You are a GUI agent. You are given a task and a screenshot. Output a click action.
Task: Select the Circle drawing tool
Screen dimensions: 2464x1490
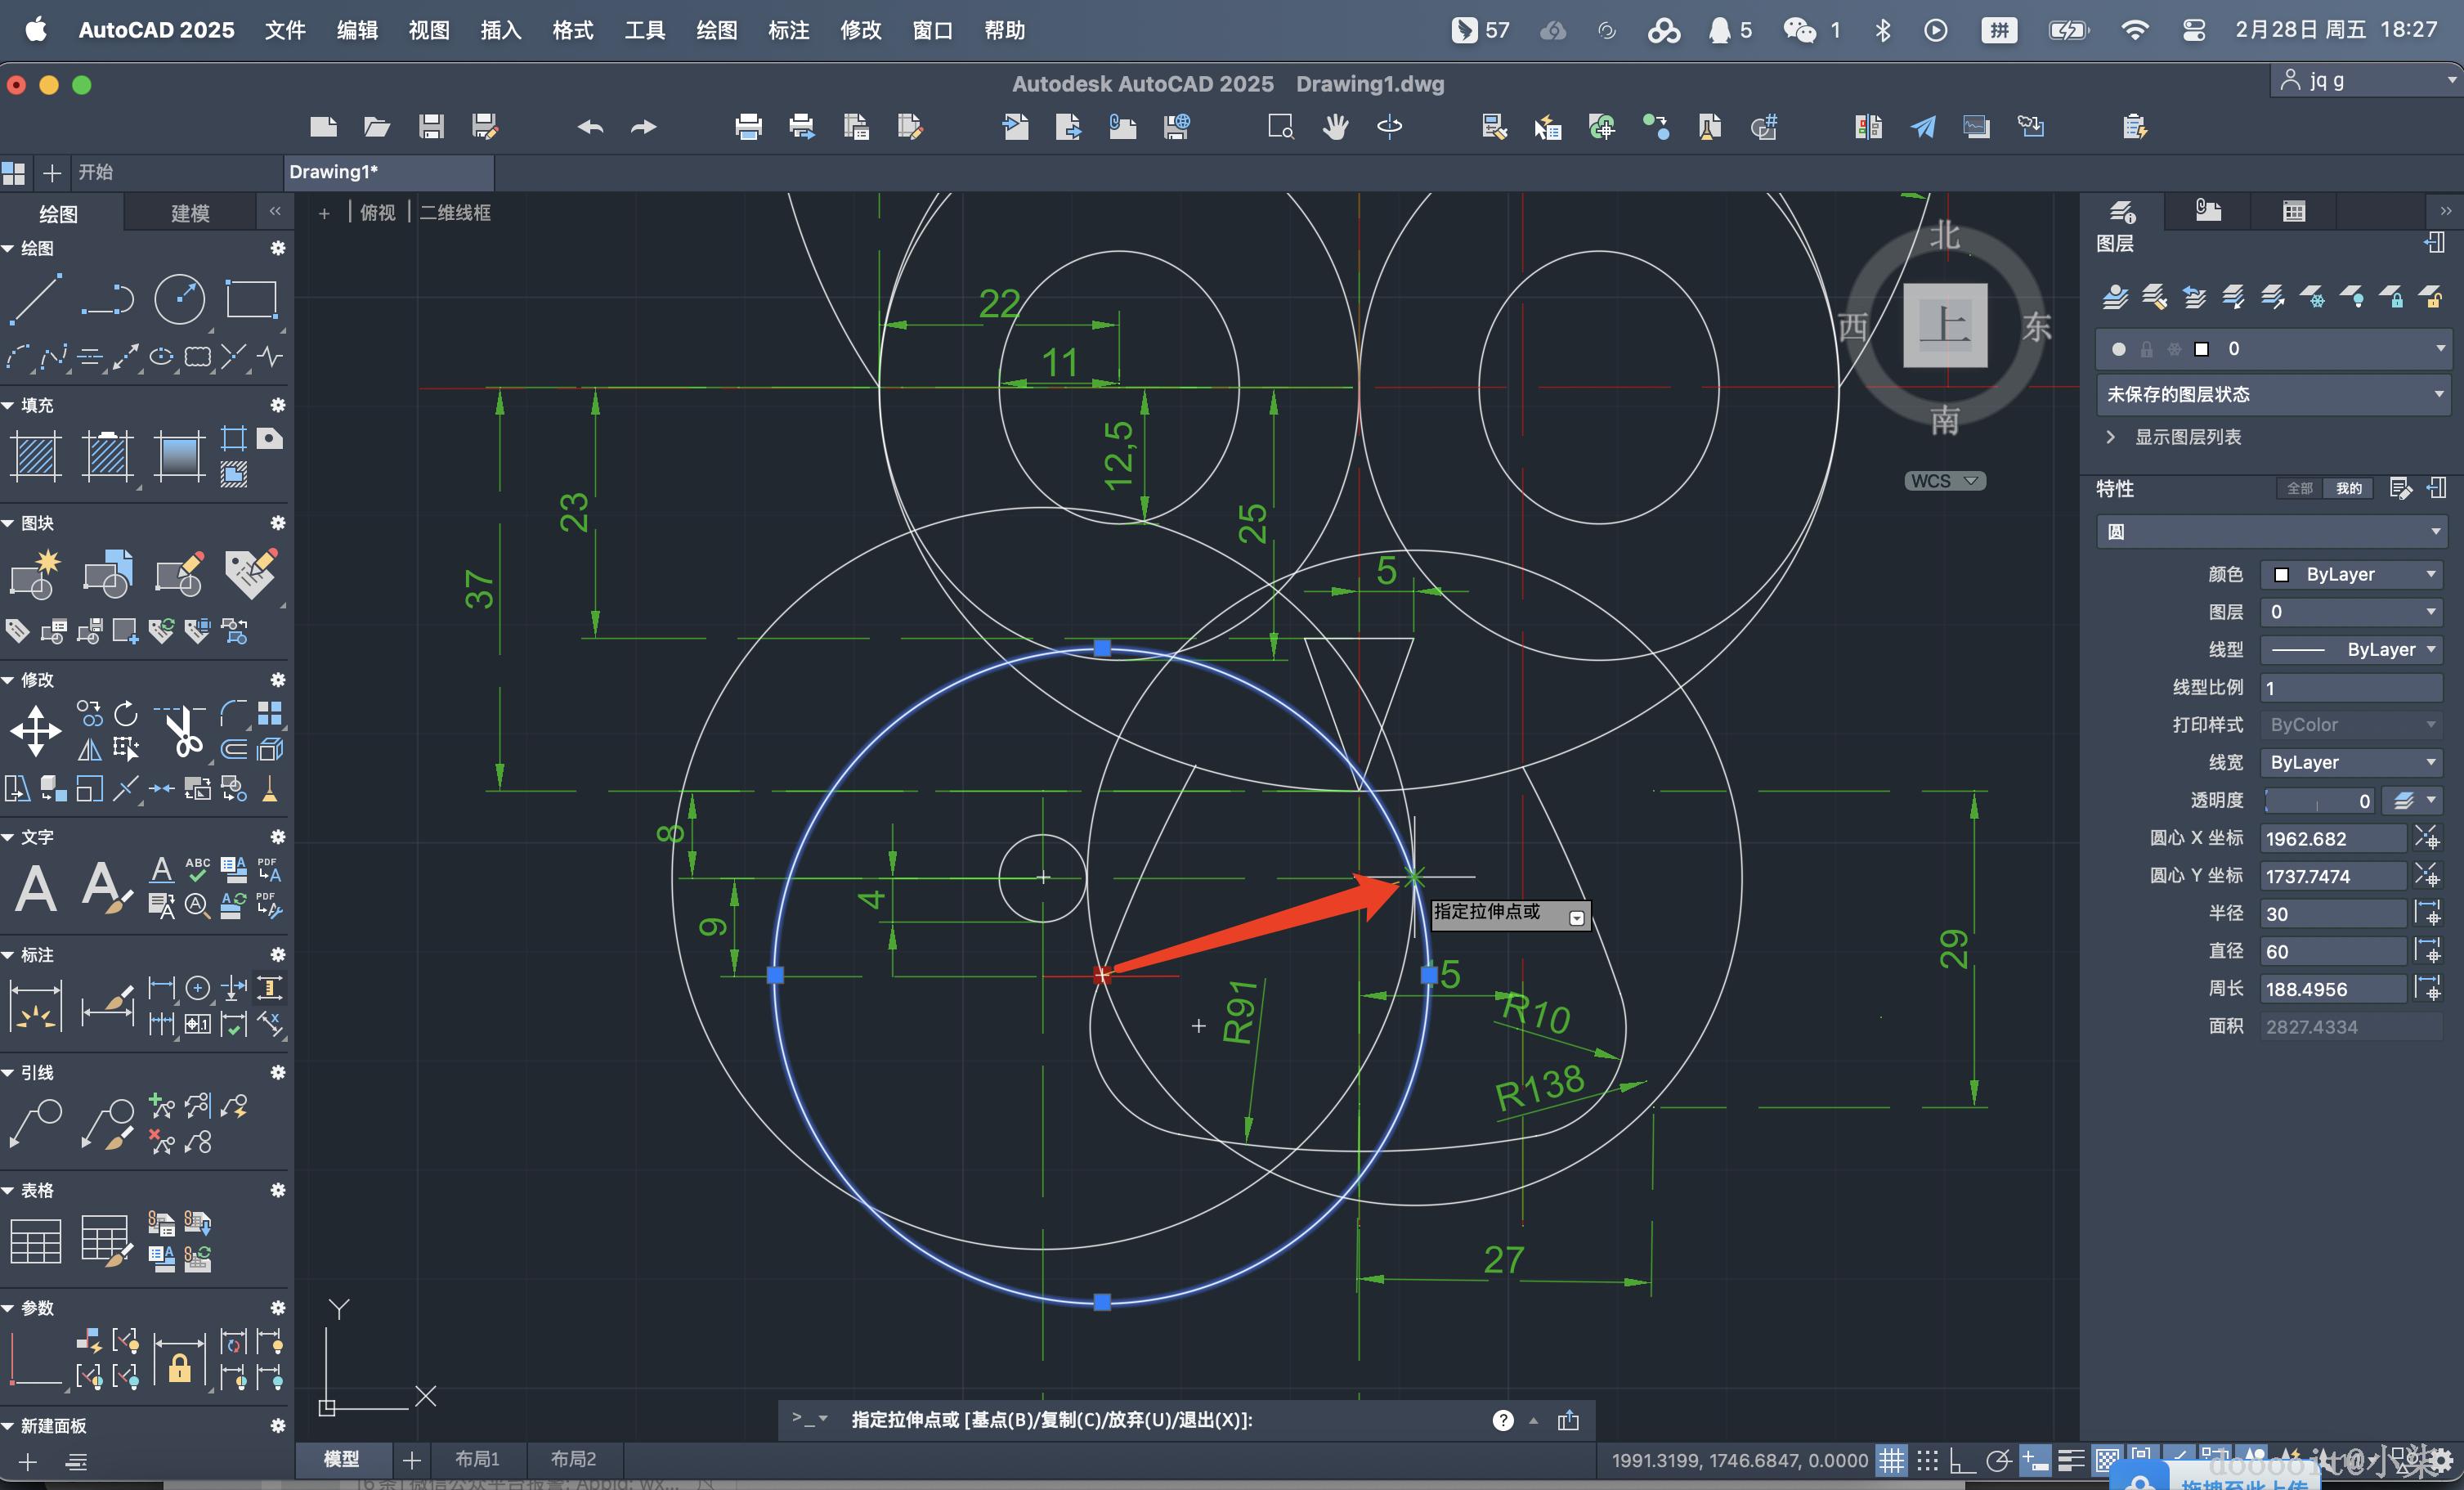click(x=180, y=298)
